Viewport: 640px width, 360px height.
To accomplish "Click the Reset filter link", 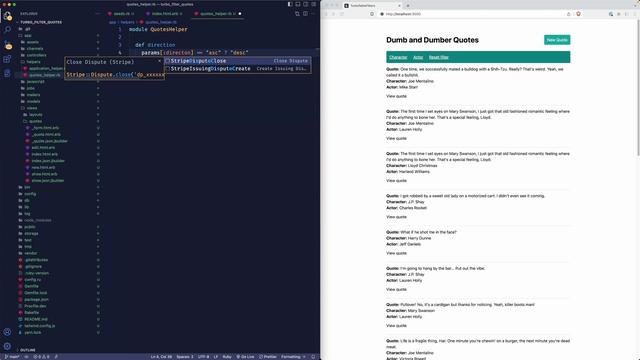I will coord(438,57).
